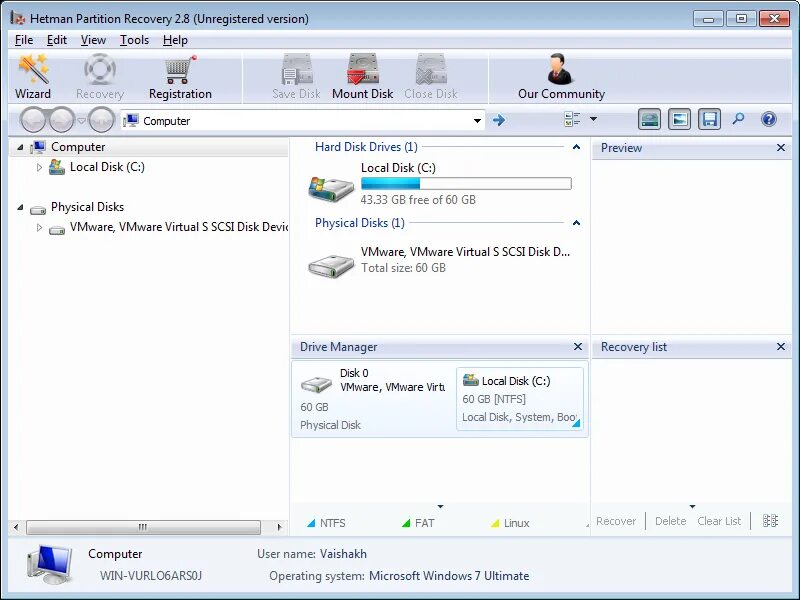Click Clear List button
800x600 pixels.
click(x=719, y=521)
